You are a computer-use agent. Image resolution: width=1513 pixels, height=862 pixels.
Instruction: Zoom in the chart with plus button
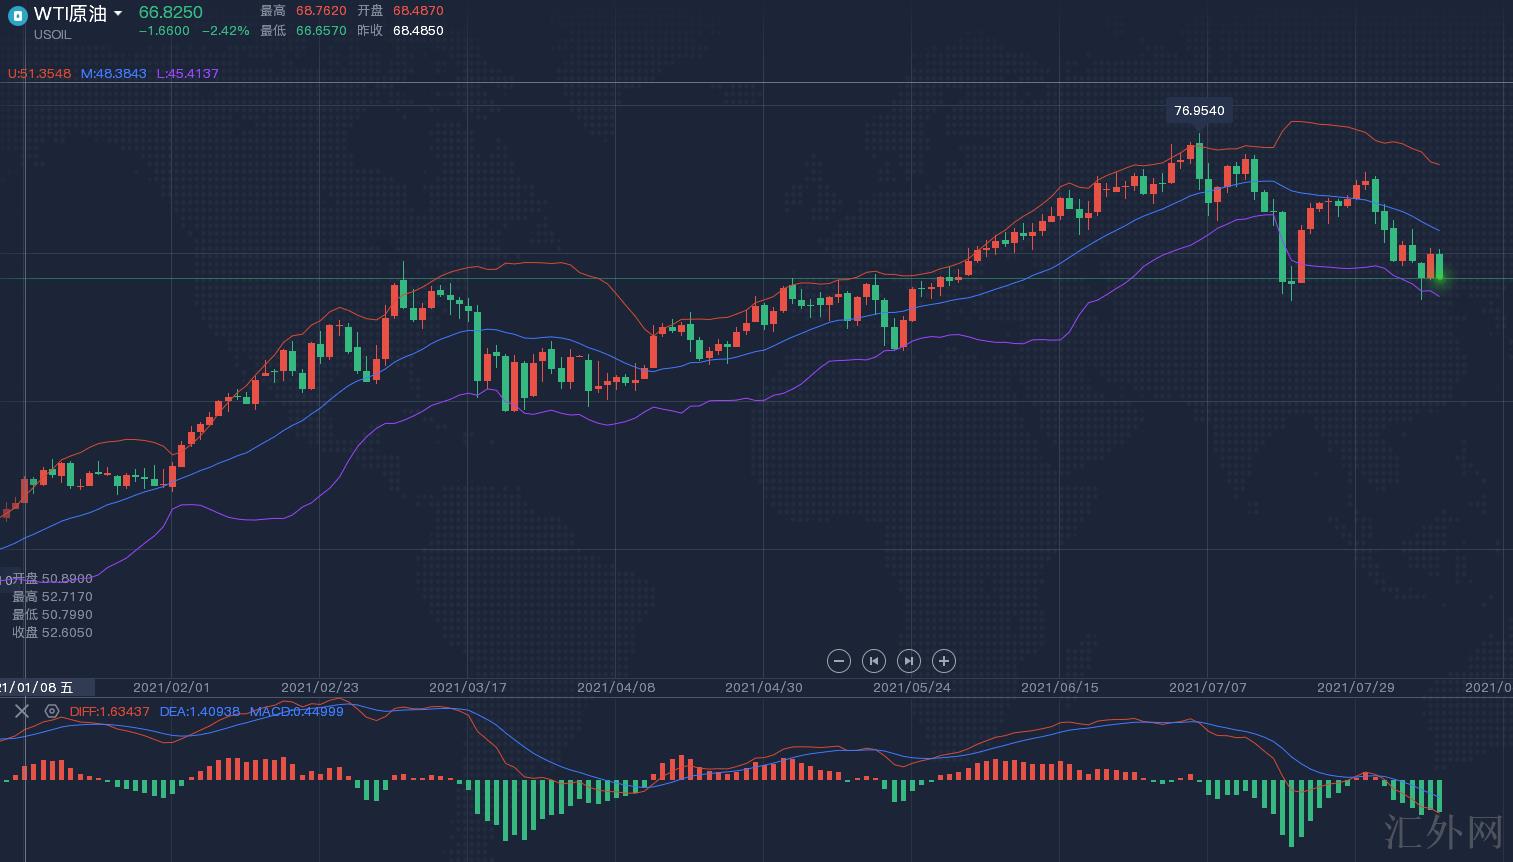[943, 661]
